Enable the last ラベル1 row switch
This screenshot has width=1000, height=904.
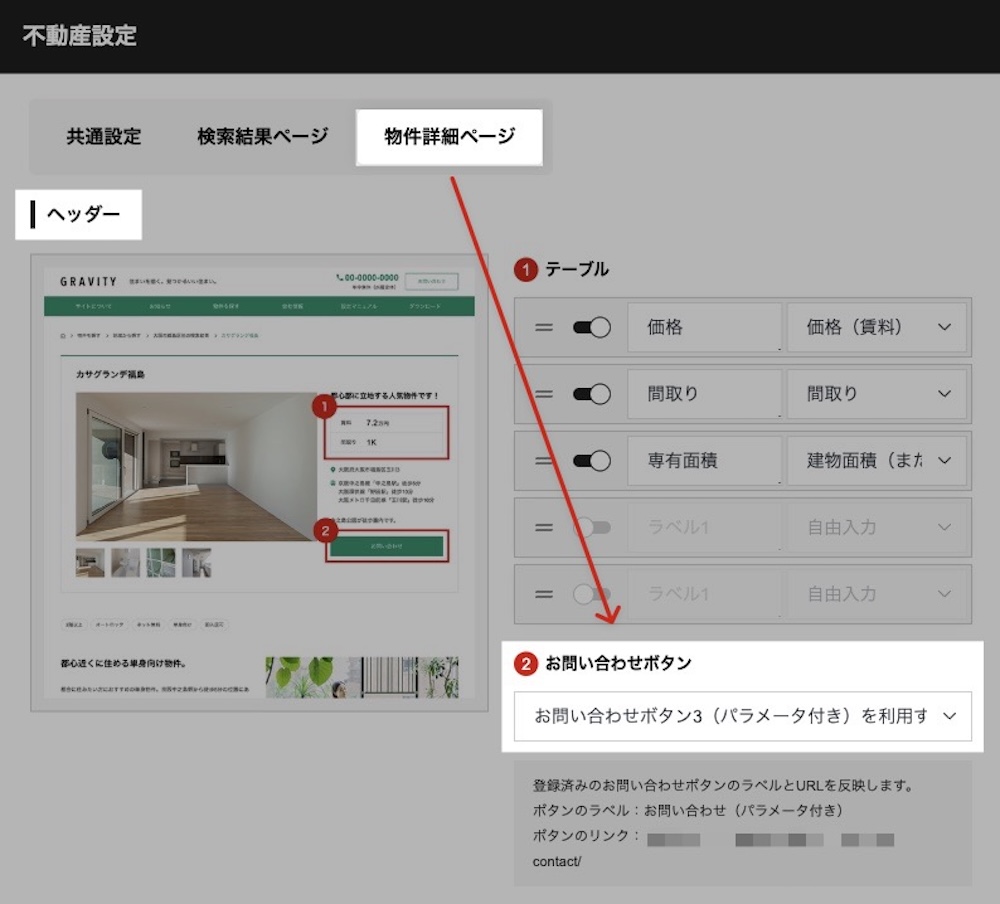[x=592, y=595]
